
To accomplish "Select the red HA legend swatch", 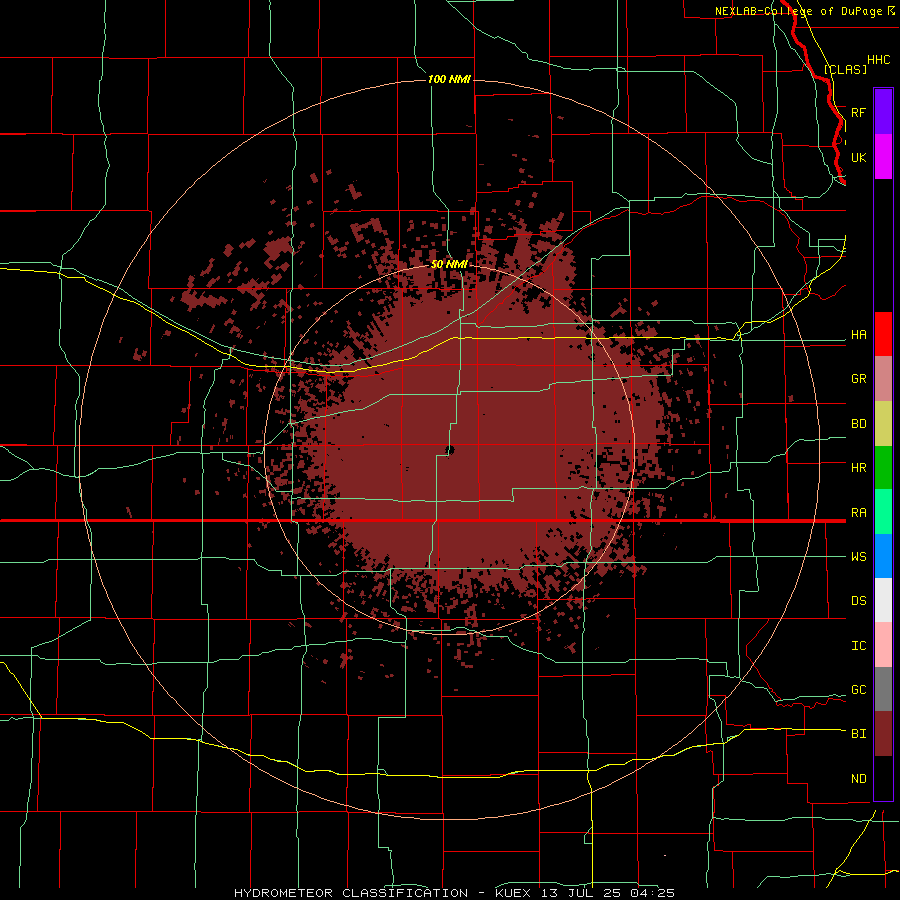I will pyautogui.click(x=883, y=334).
